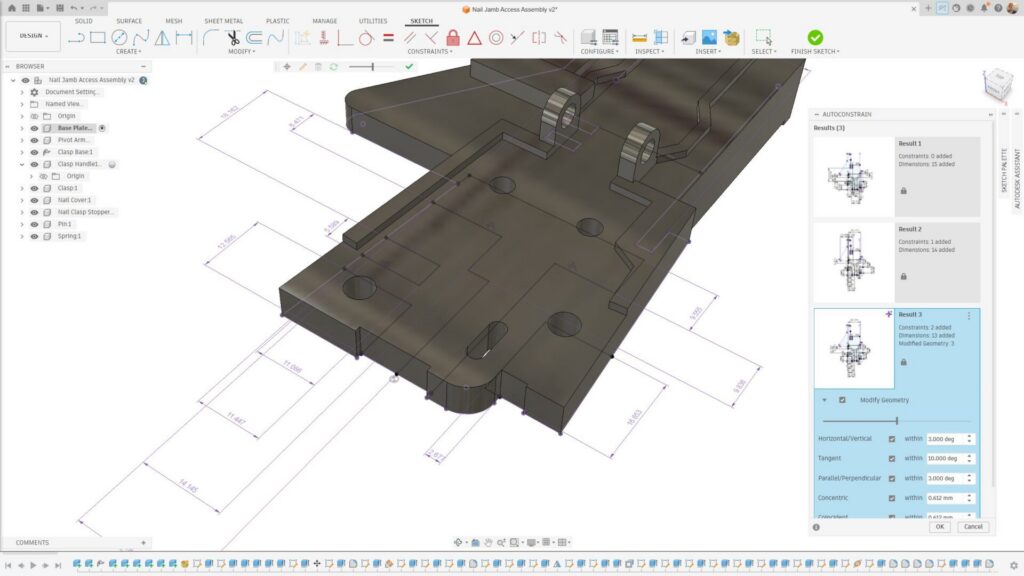Open the CONSTRAINTS dropdown menu
Image resolution: width=1024 pixels, height=576 pixels.
[x=430, y=52]
